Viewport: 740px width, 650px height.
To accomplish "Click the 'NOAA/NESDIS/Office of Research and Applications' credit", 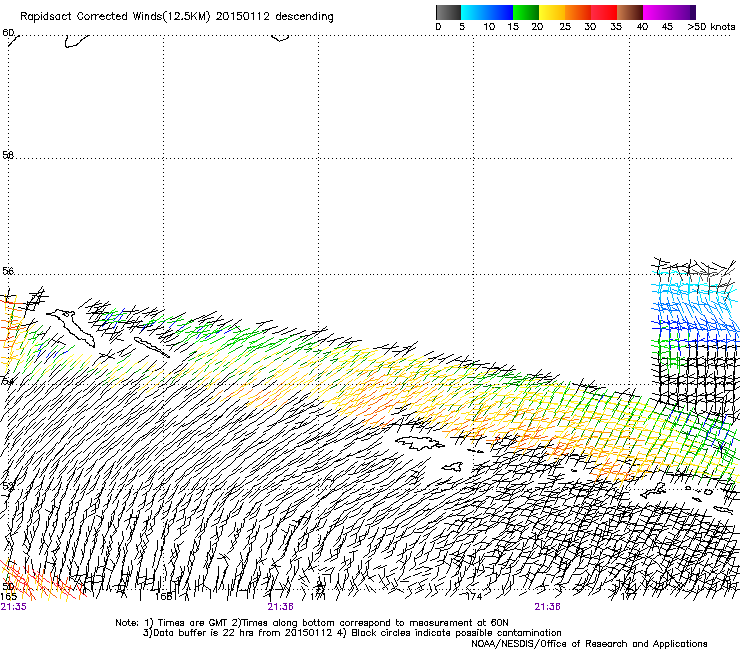I will tap(589, 644).
